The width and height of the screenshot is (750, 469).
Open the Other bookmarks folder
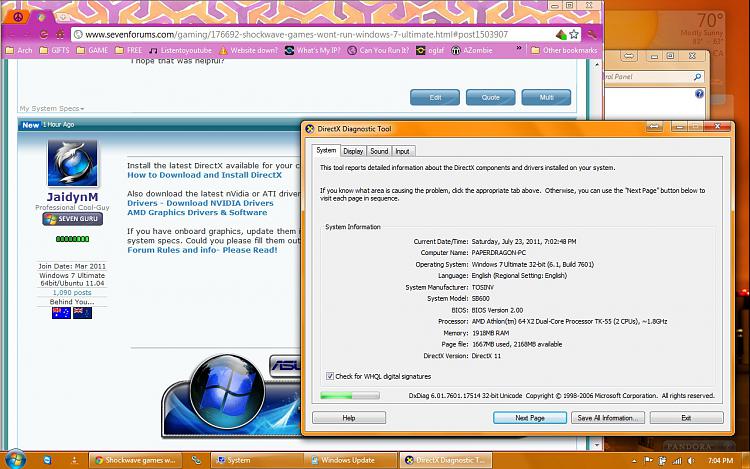coord(564,50)
